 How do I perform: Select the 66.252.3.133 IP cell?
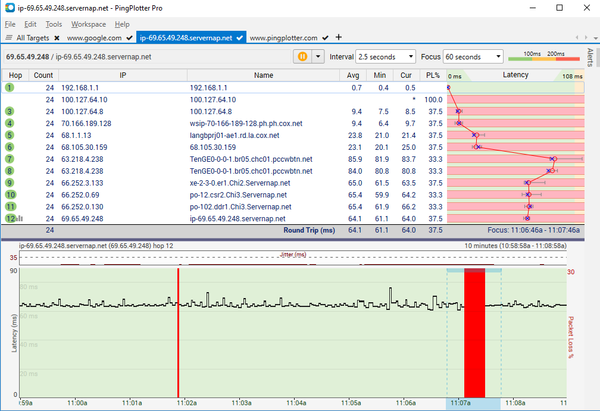(x=82, y=183)
